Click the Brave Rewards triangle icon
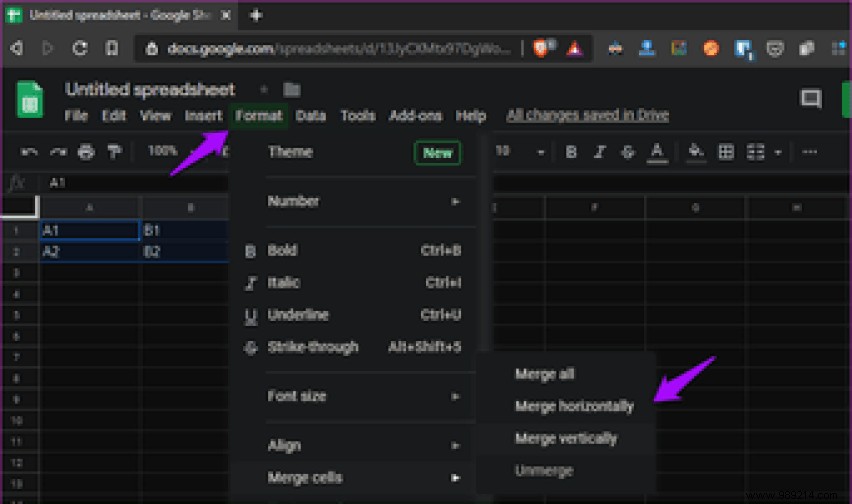Viewport: 852px width, 504px height. pyautogui.click(x=574, y=49)
